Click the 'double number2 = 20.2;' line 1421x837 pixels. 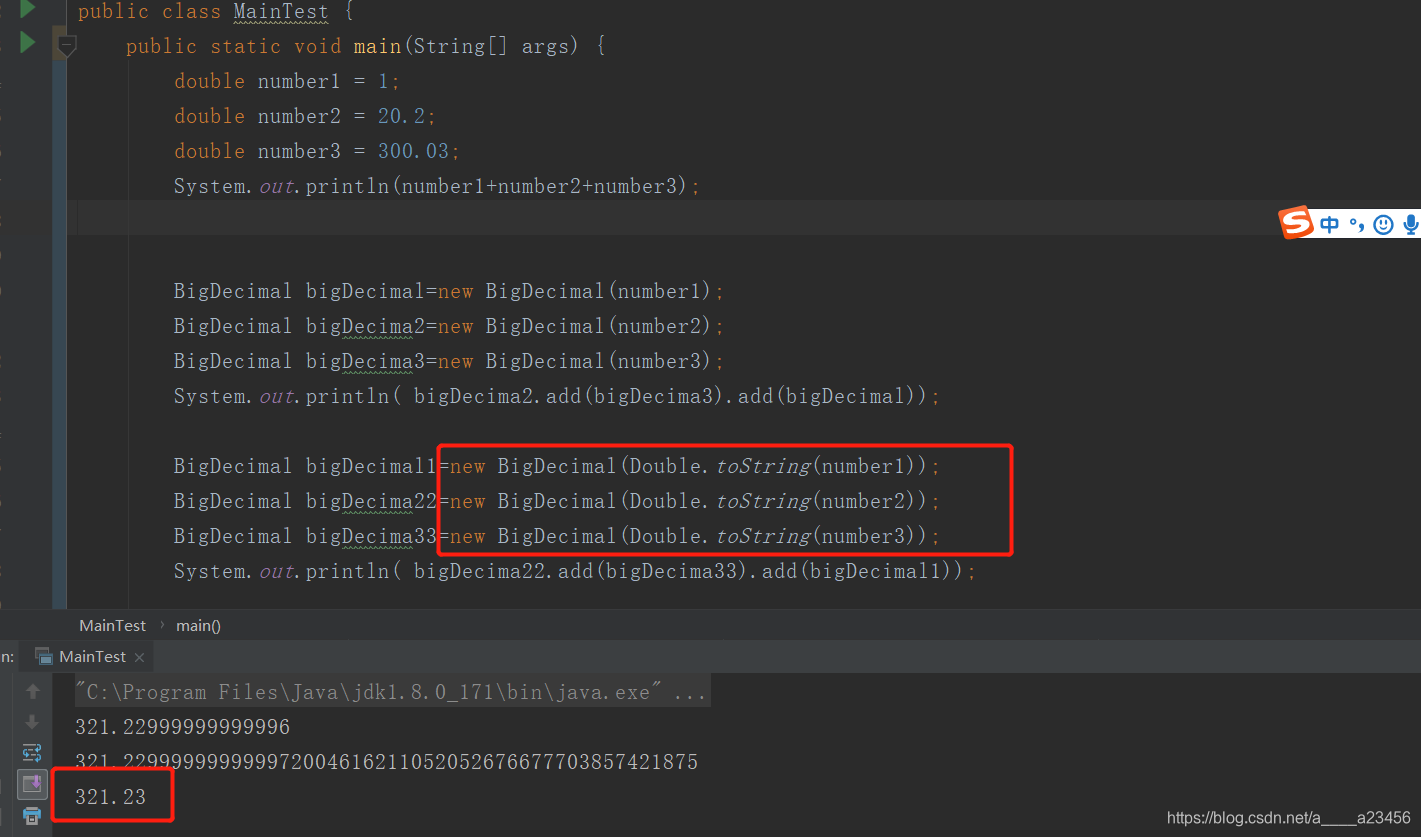(x=305, y=116)
